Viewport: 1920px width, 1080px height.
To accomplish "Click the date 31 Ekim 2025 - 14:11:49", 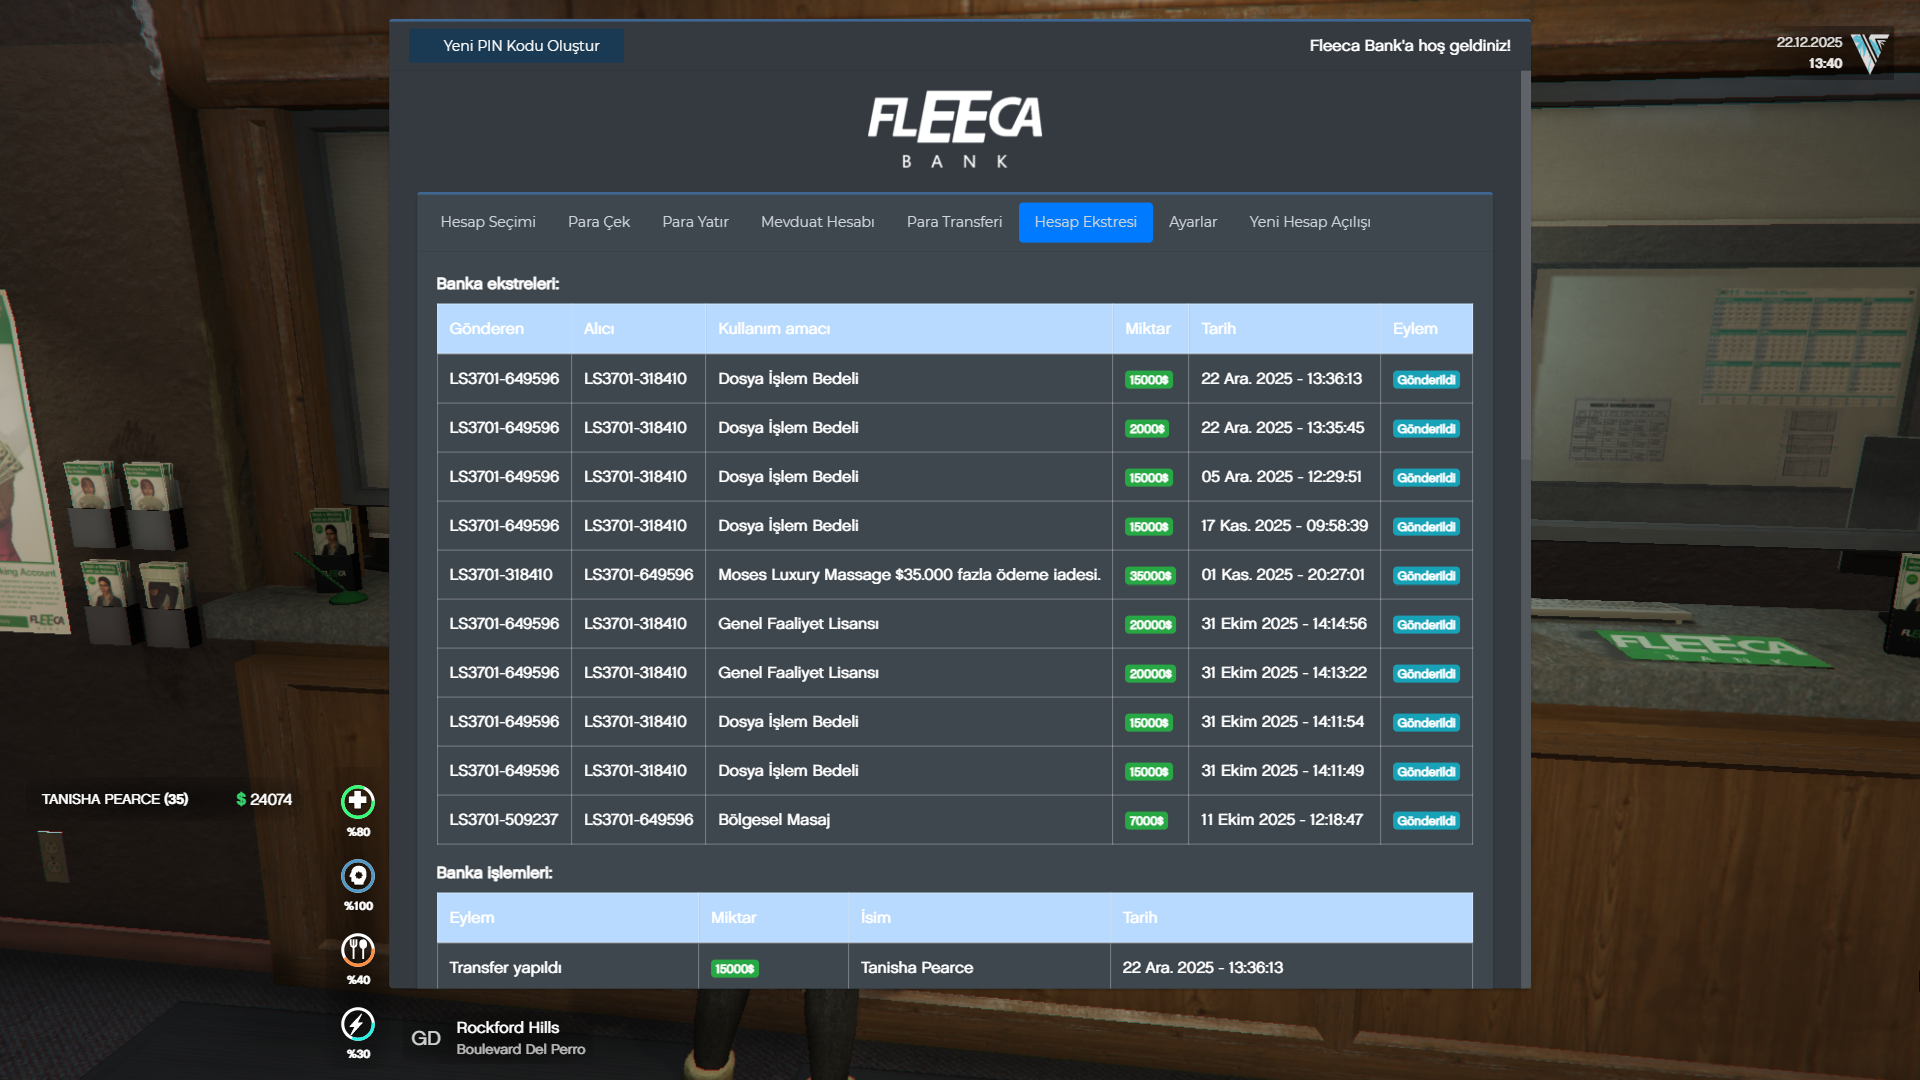I will point(1282,771).
